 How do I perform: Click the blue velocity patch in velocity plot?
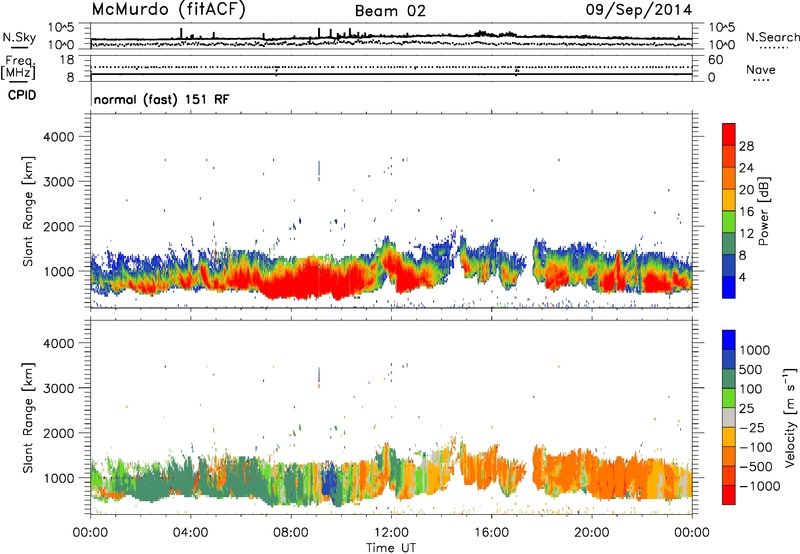click(x=329, y=482)
